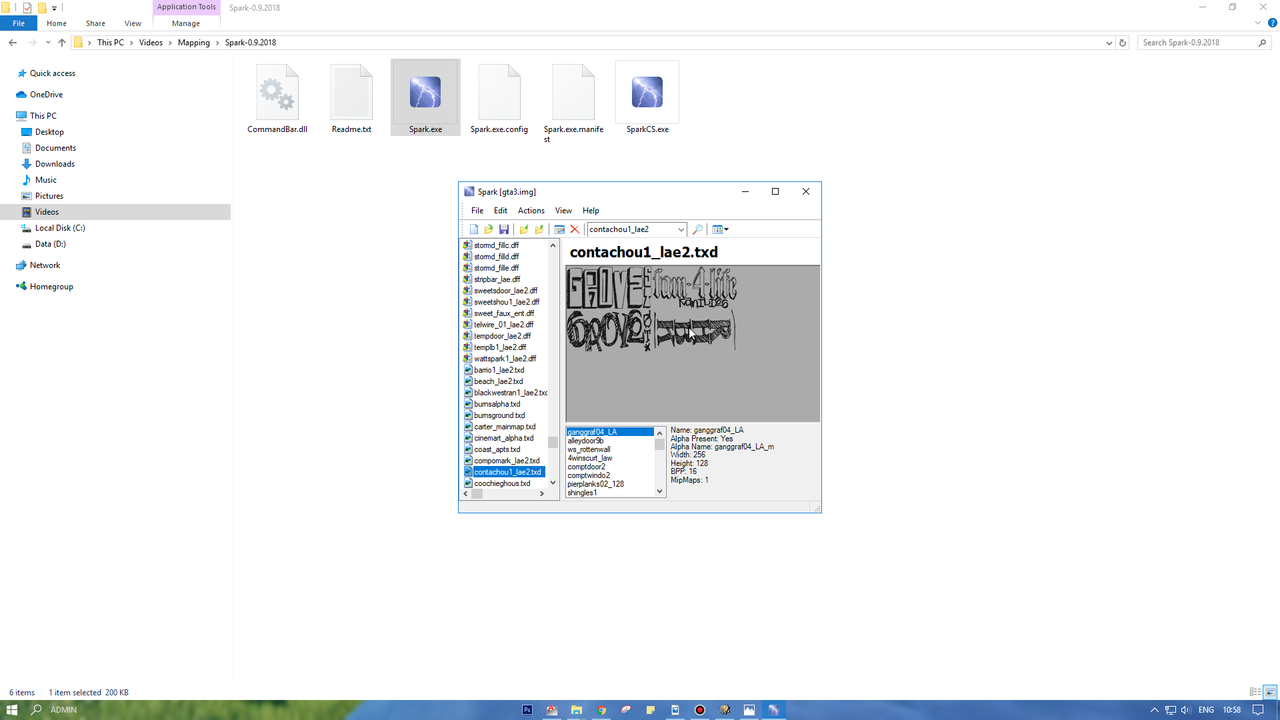Select texture pierplanks02_128

595,484
